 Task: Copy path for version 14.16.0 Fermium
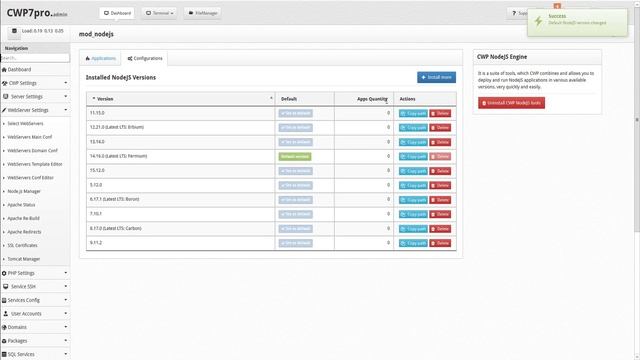pyautogui.click(x=413, y=157)
